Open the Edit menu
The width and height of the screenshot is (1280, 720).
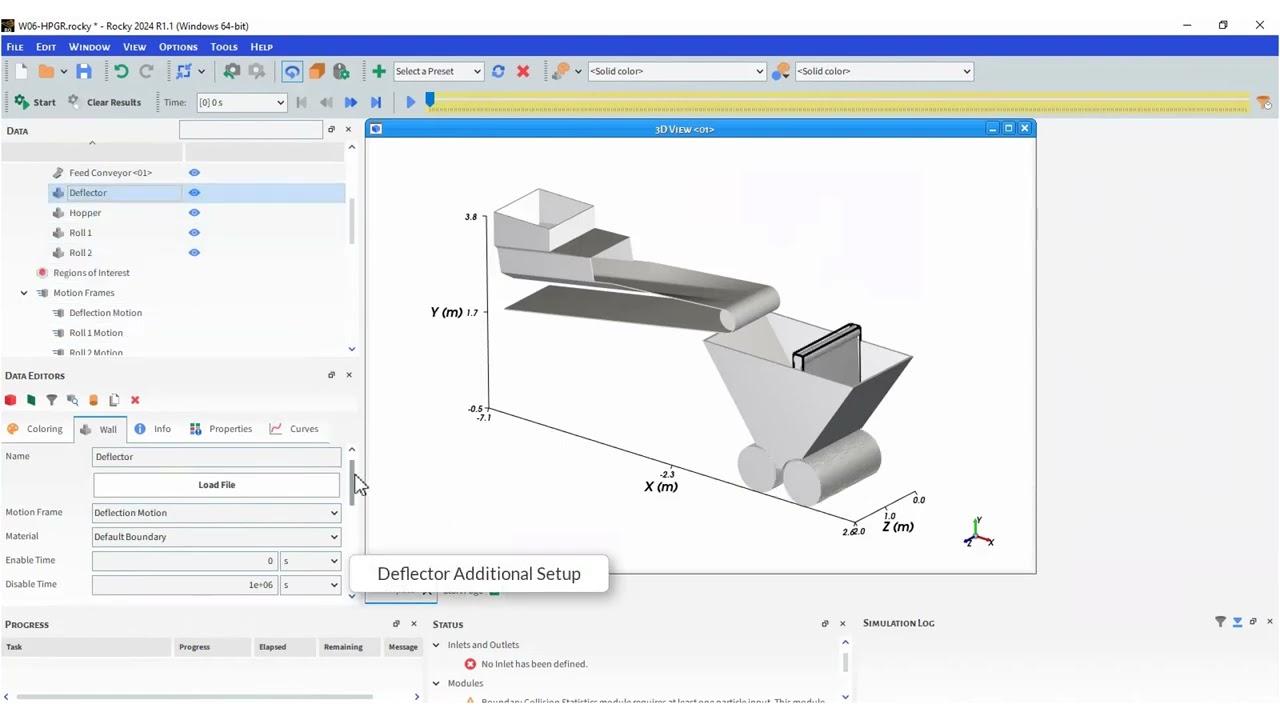(x=46, y=47)
